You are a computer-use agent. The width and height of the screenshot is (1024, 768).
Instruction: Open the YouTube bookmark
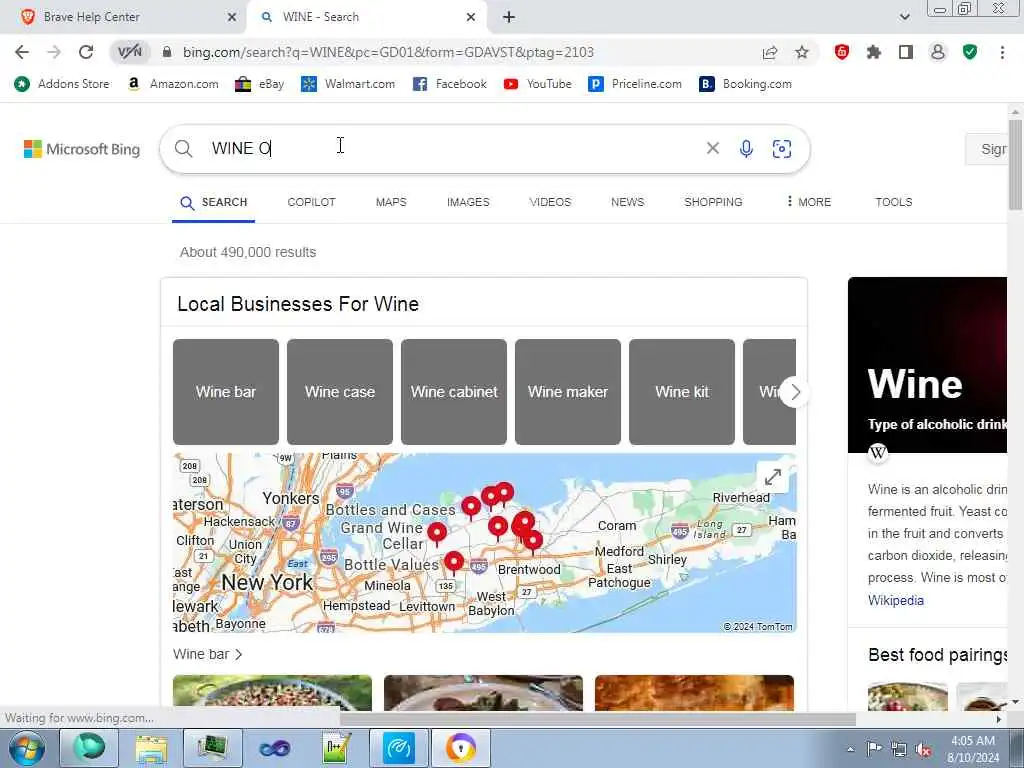point(537,84)
